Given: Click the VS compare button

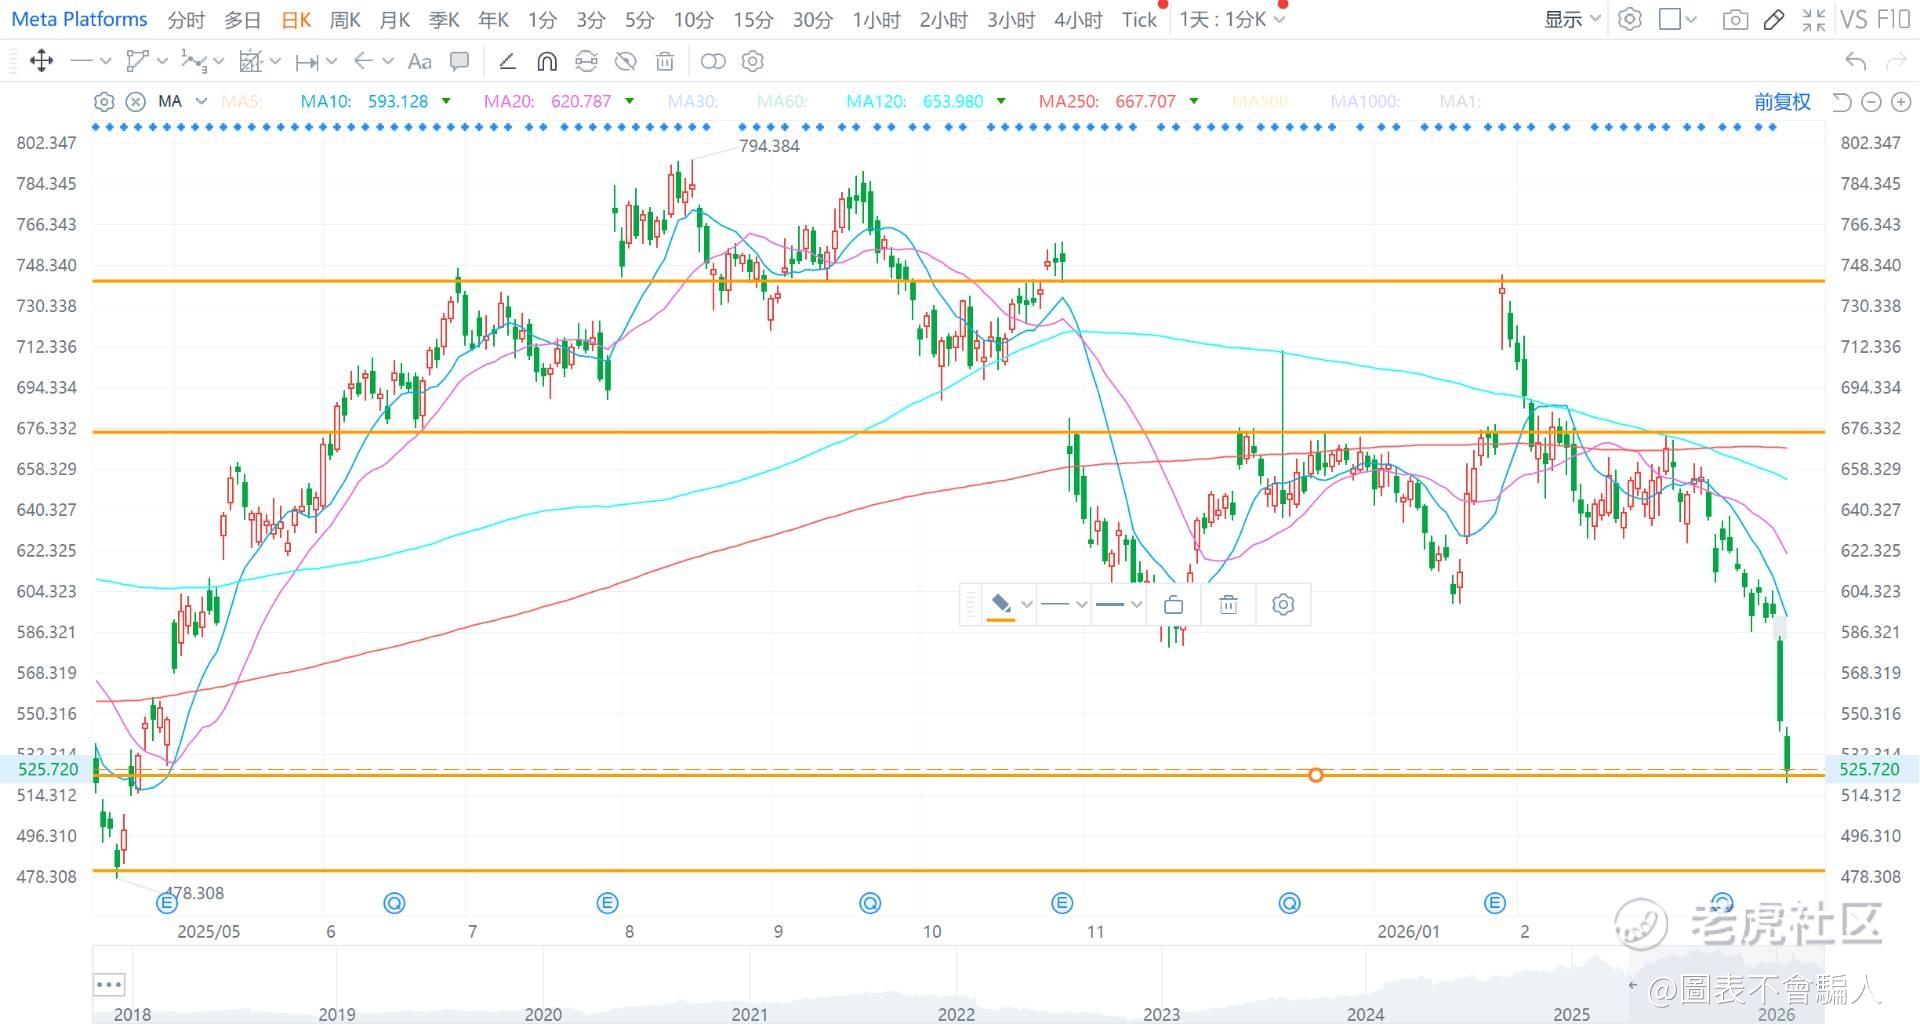Looking at the screenshot, I should (x=1853, y=19).
